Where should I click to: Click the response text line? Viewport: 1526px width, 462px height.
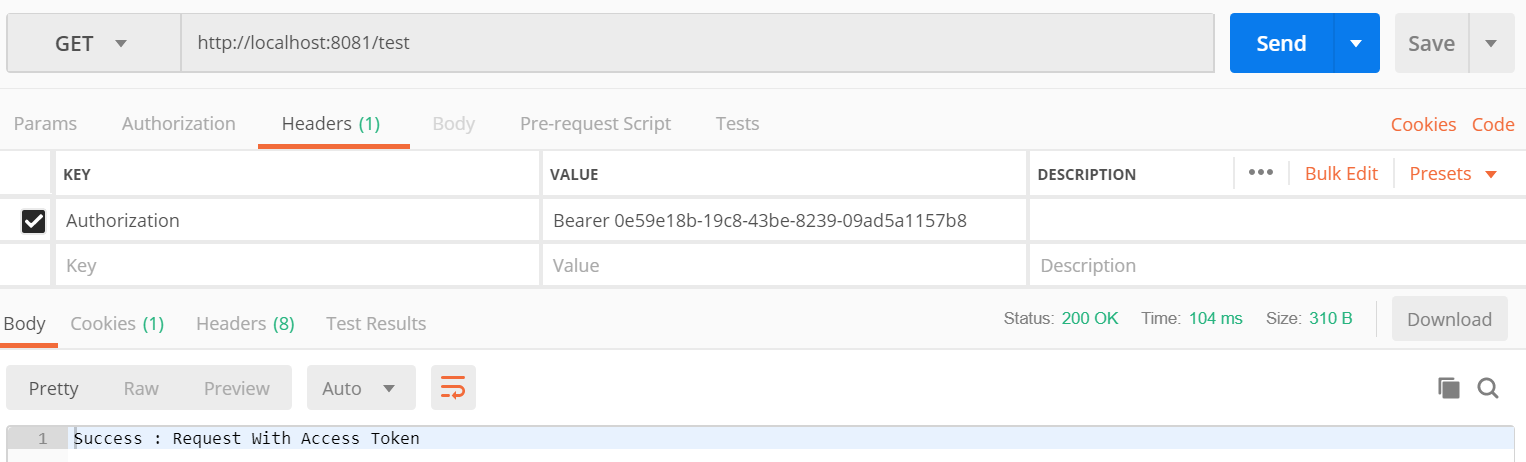[x=247, y=438]
